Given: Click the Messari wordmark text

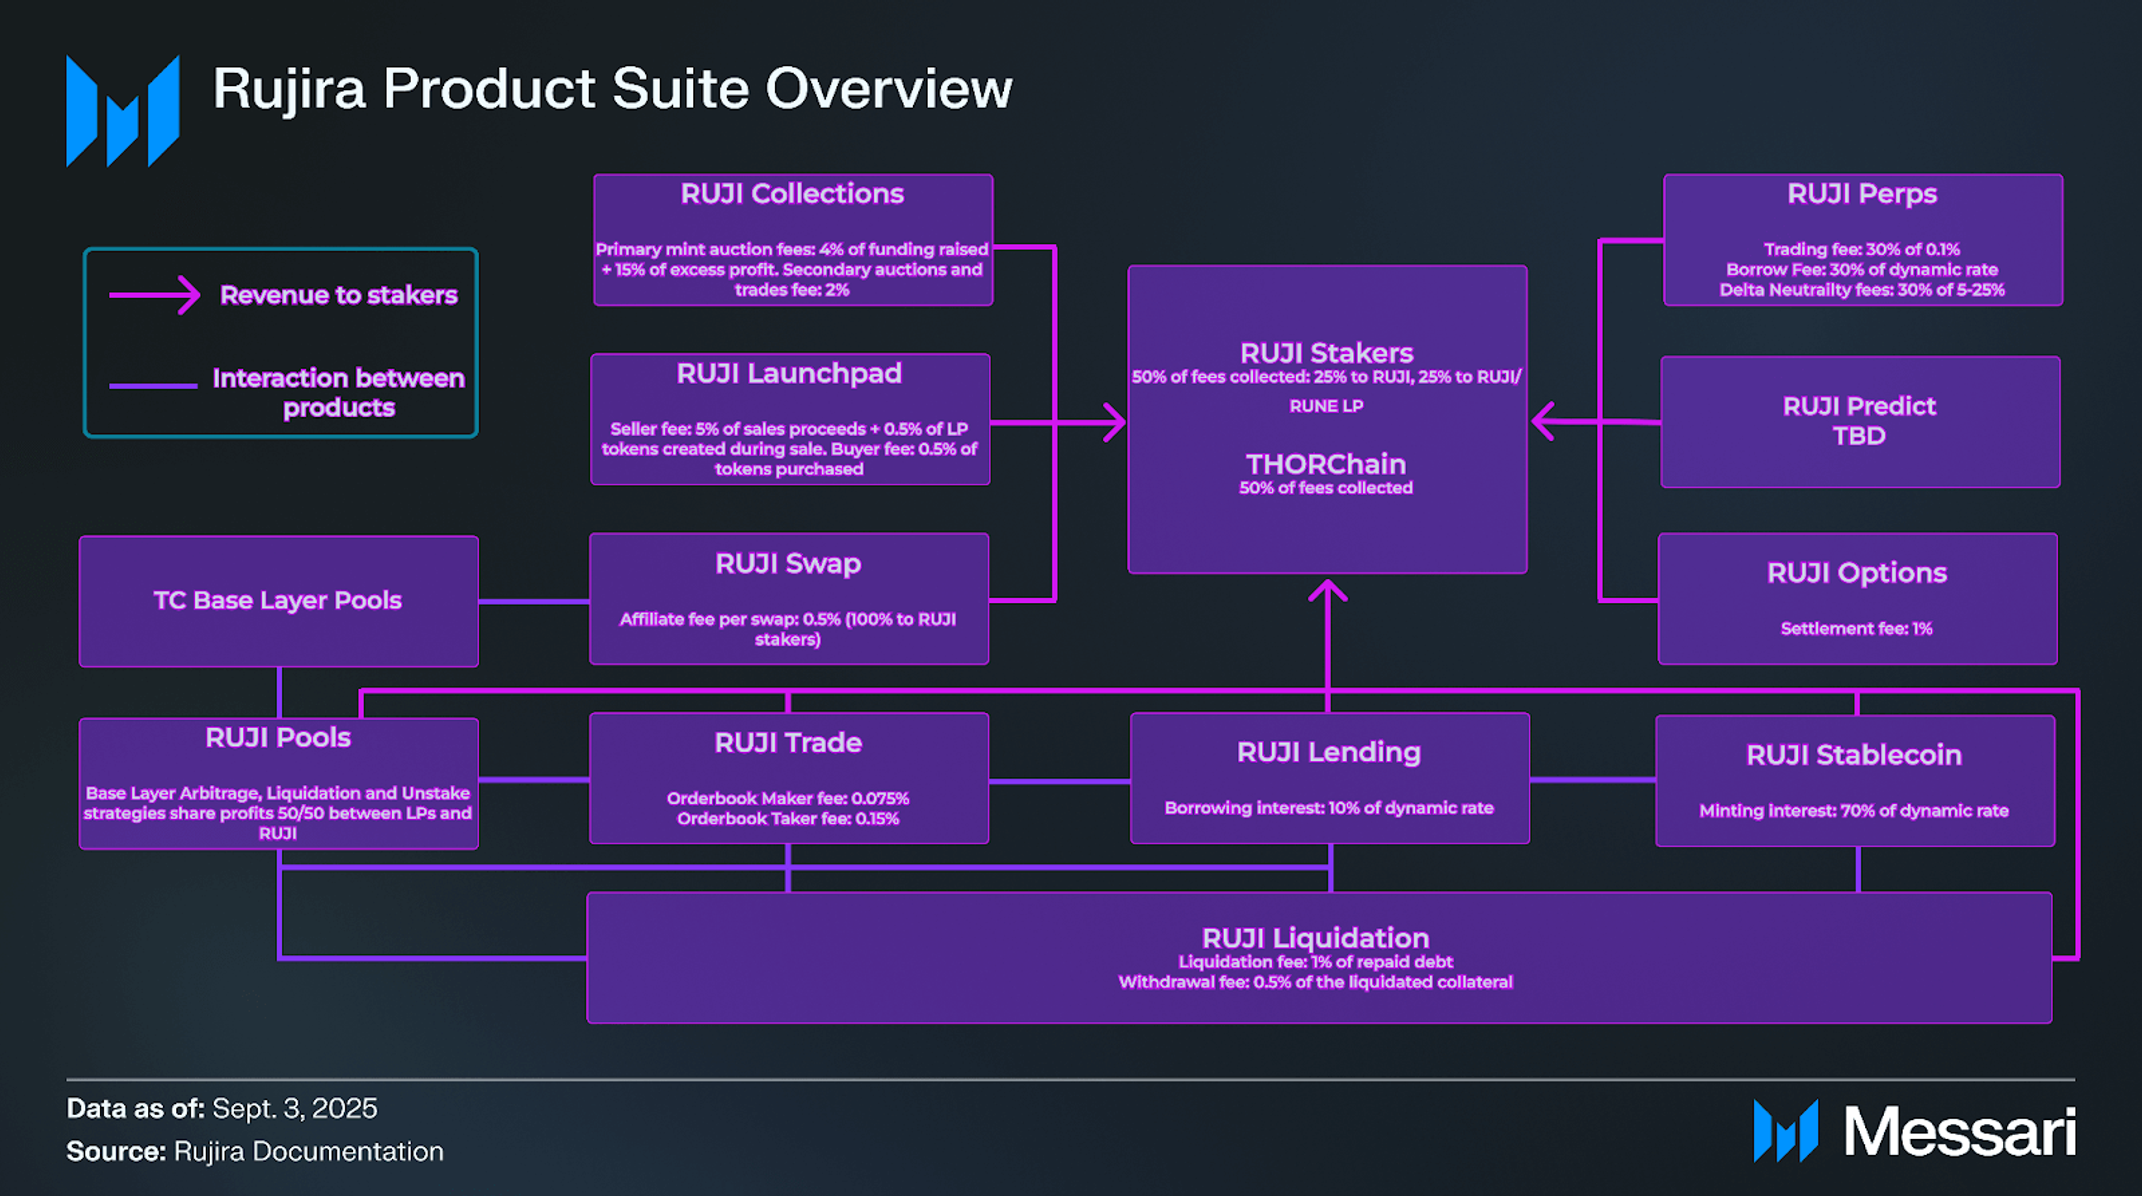Looking at the screenshot, I should 1959,1132.
